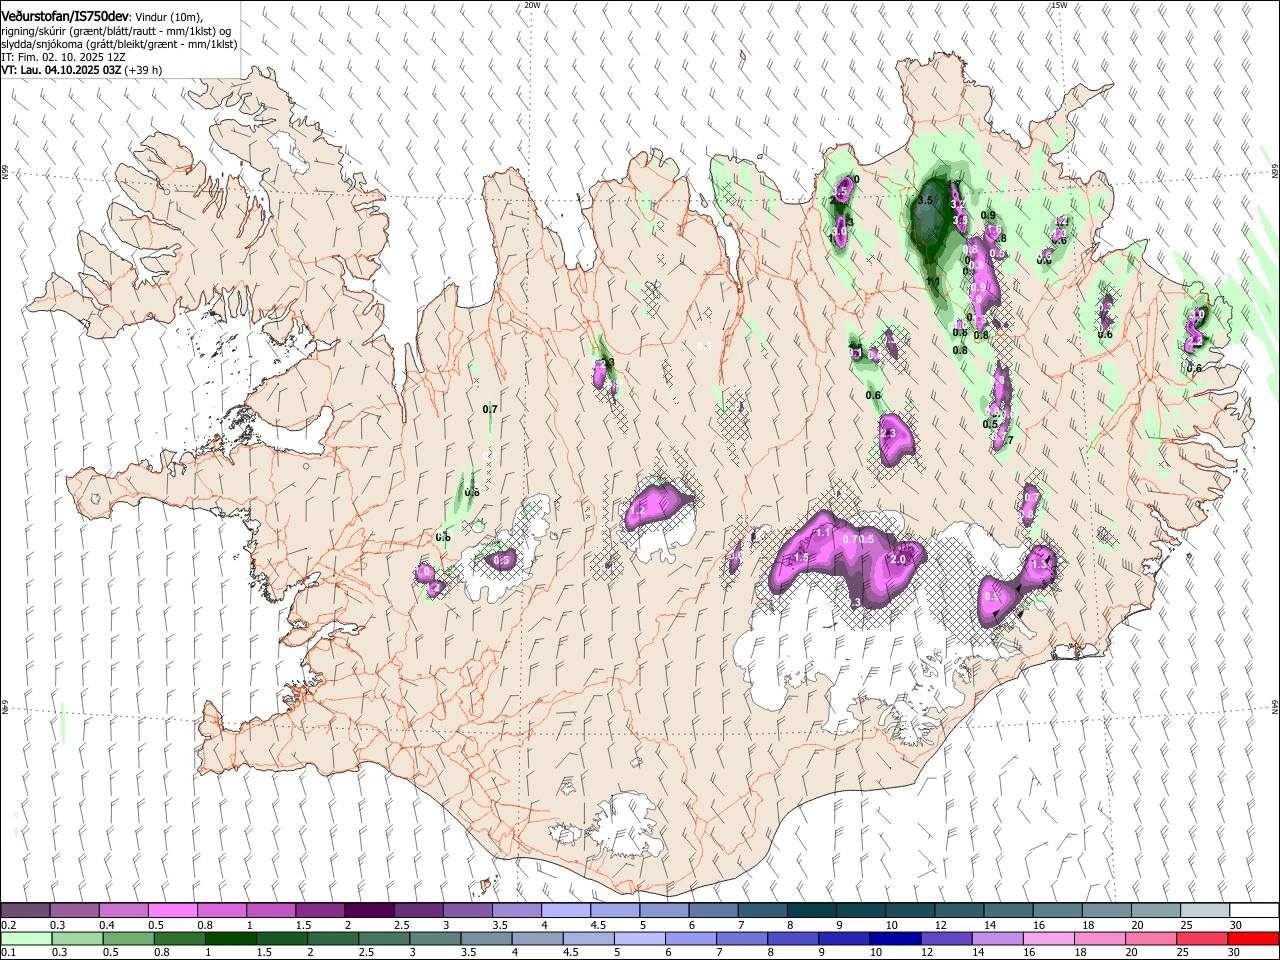Click the darkest green swatch above the rain scale's 1

230,938
